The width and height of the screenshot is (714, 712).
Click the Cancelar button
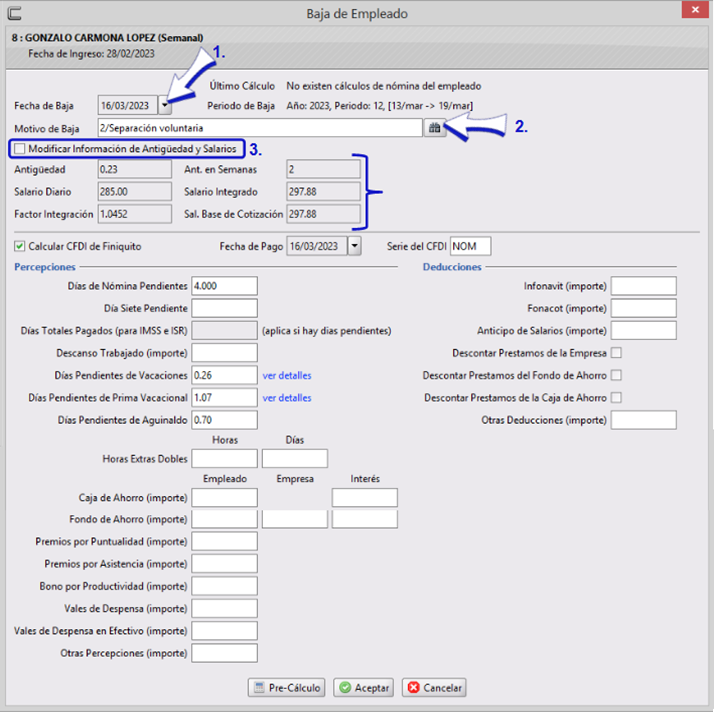click(x=434, y=687)
